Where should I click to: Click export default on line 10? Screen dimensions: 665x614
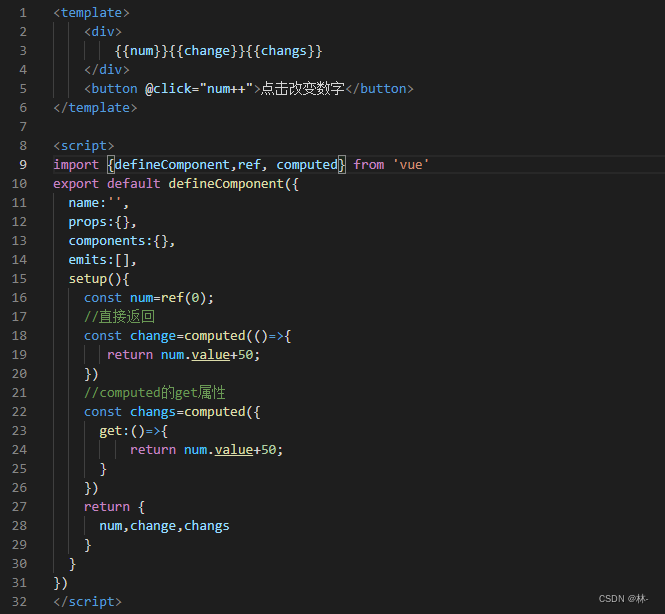pos(107,184)
